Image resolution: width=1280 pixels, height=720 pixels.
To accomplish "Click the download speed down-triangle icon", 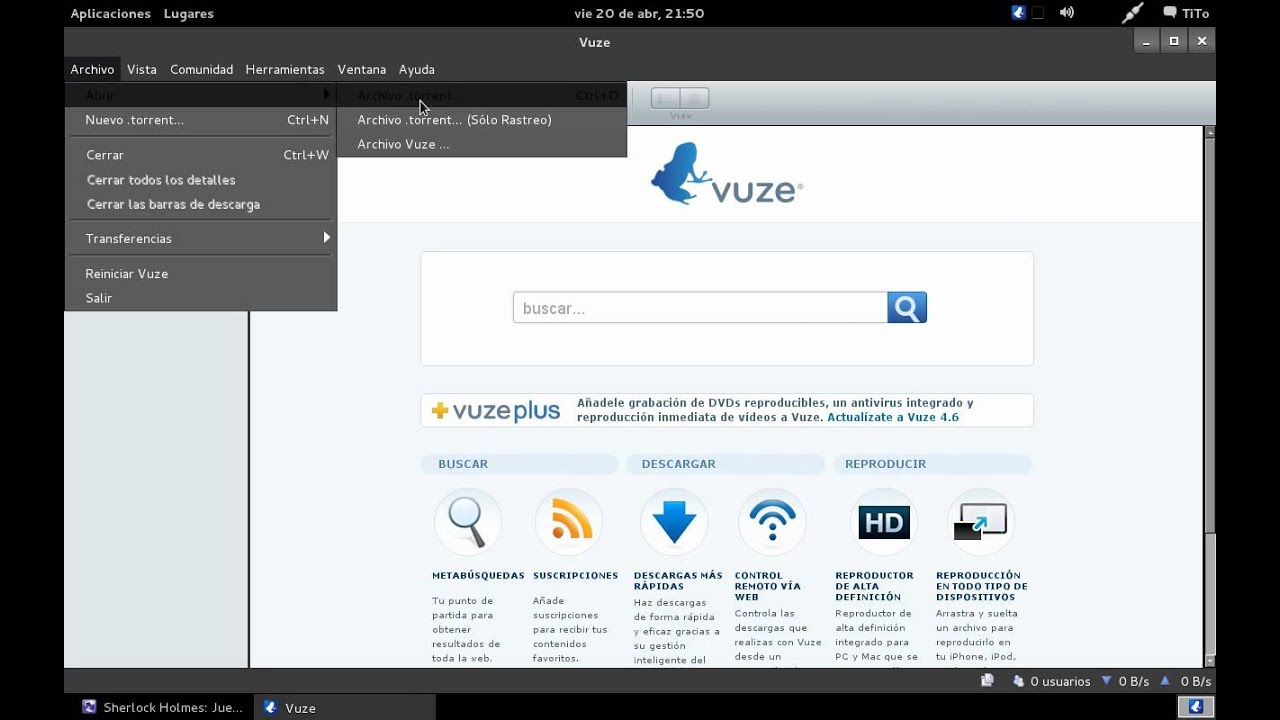I will click(x=1107, y=680).
